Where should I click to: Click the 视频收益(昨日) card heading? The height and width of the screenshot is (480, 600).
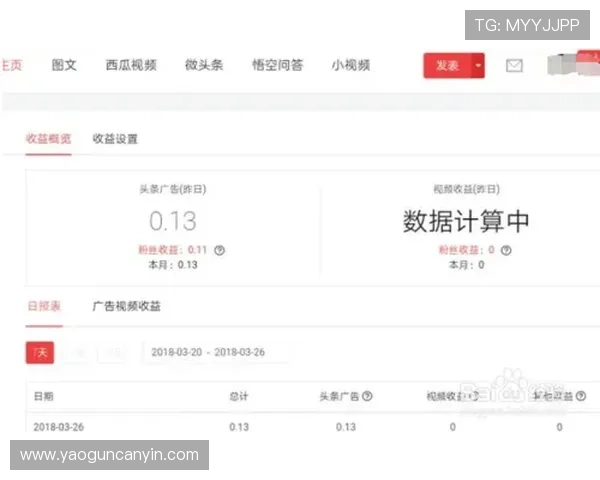[x=466, y=189]
